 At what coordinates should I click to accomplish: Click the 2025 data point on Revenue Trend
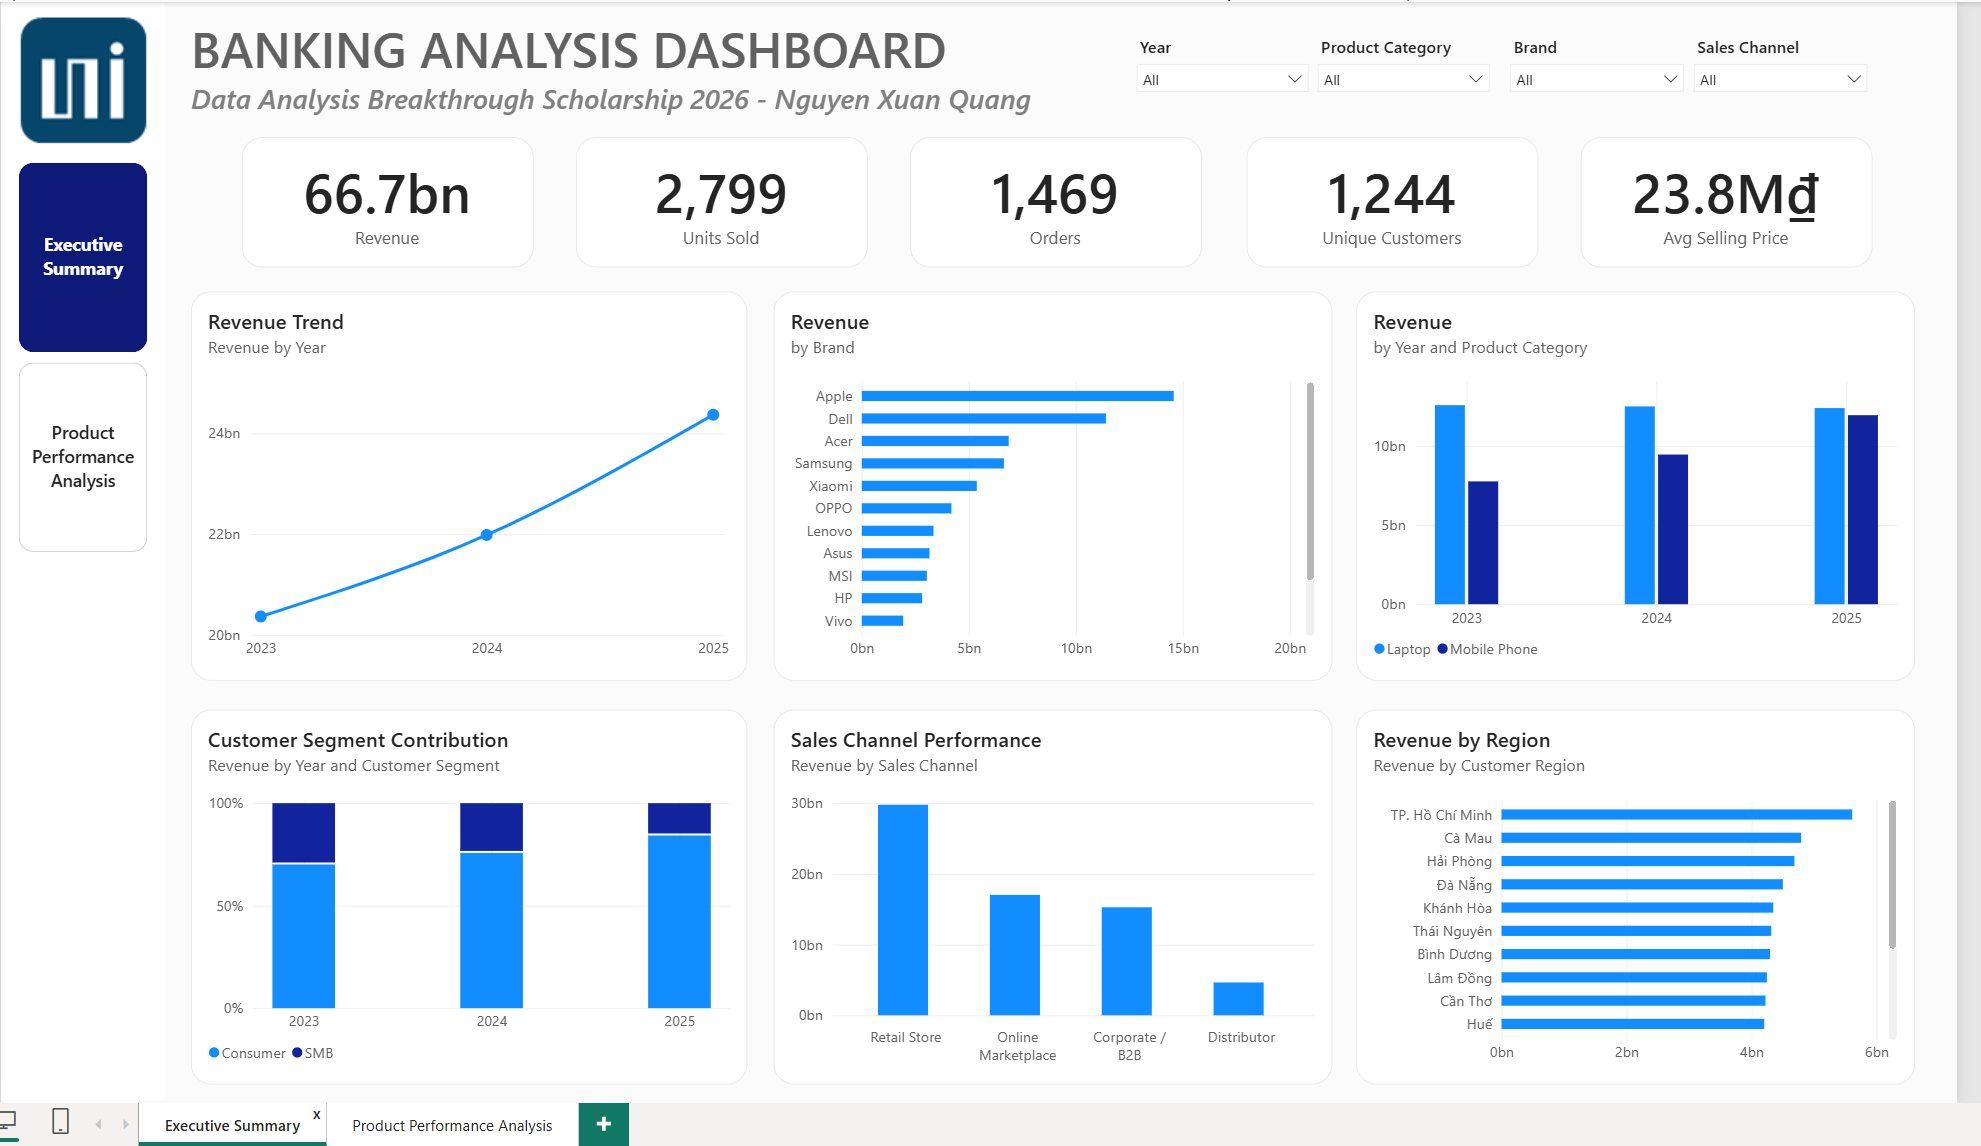(713, 415)
